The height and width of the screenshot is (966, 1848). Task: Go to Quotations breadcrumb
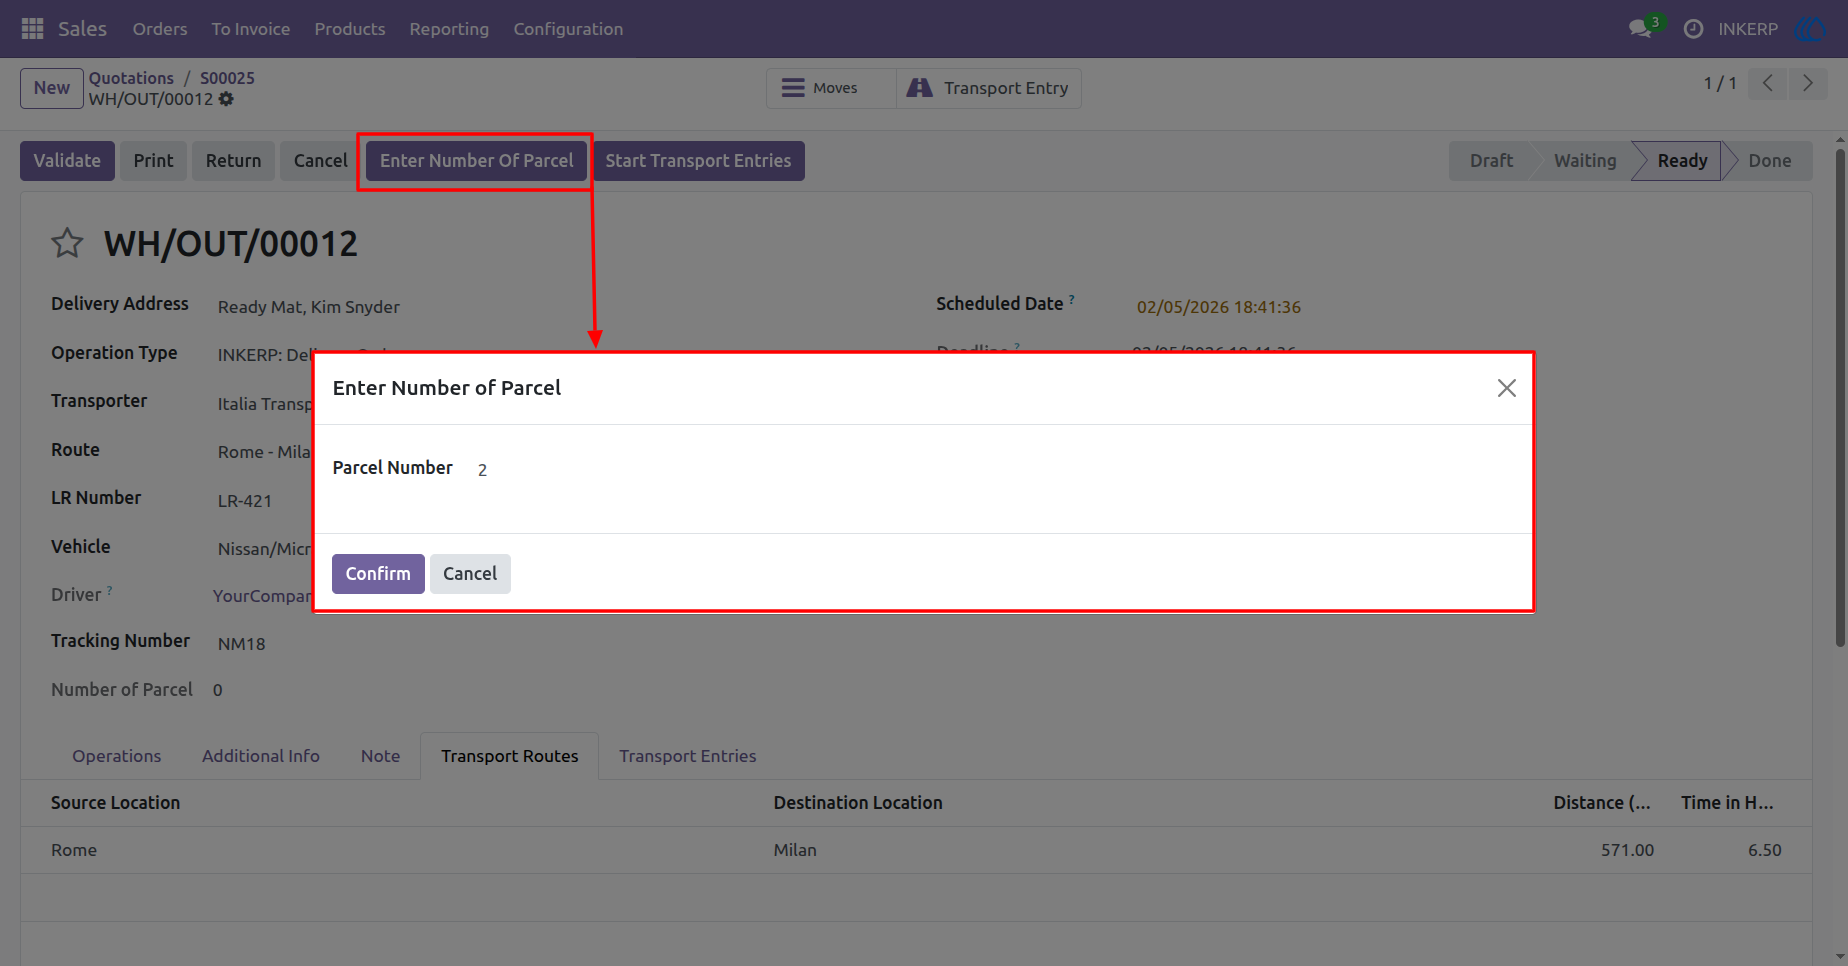point(131,78)
